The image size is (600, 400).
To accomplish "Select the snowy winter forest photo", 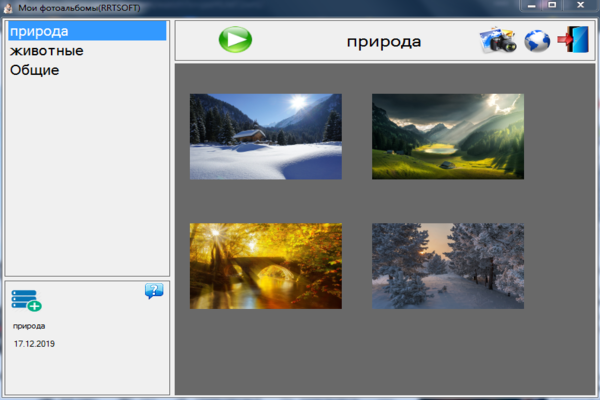I will tap(447, 265).
